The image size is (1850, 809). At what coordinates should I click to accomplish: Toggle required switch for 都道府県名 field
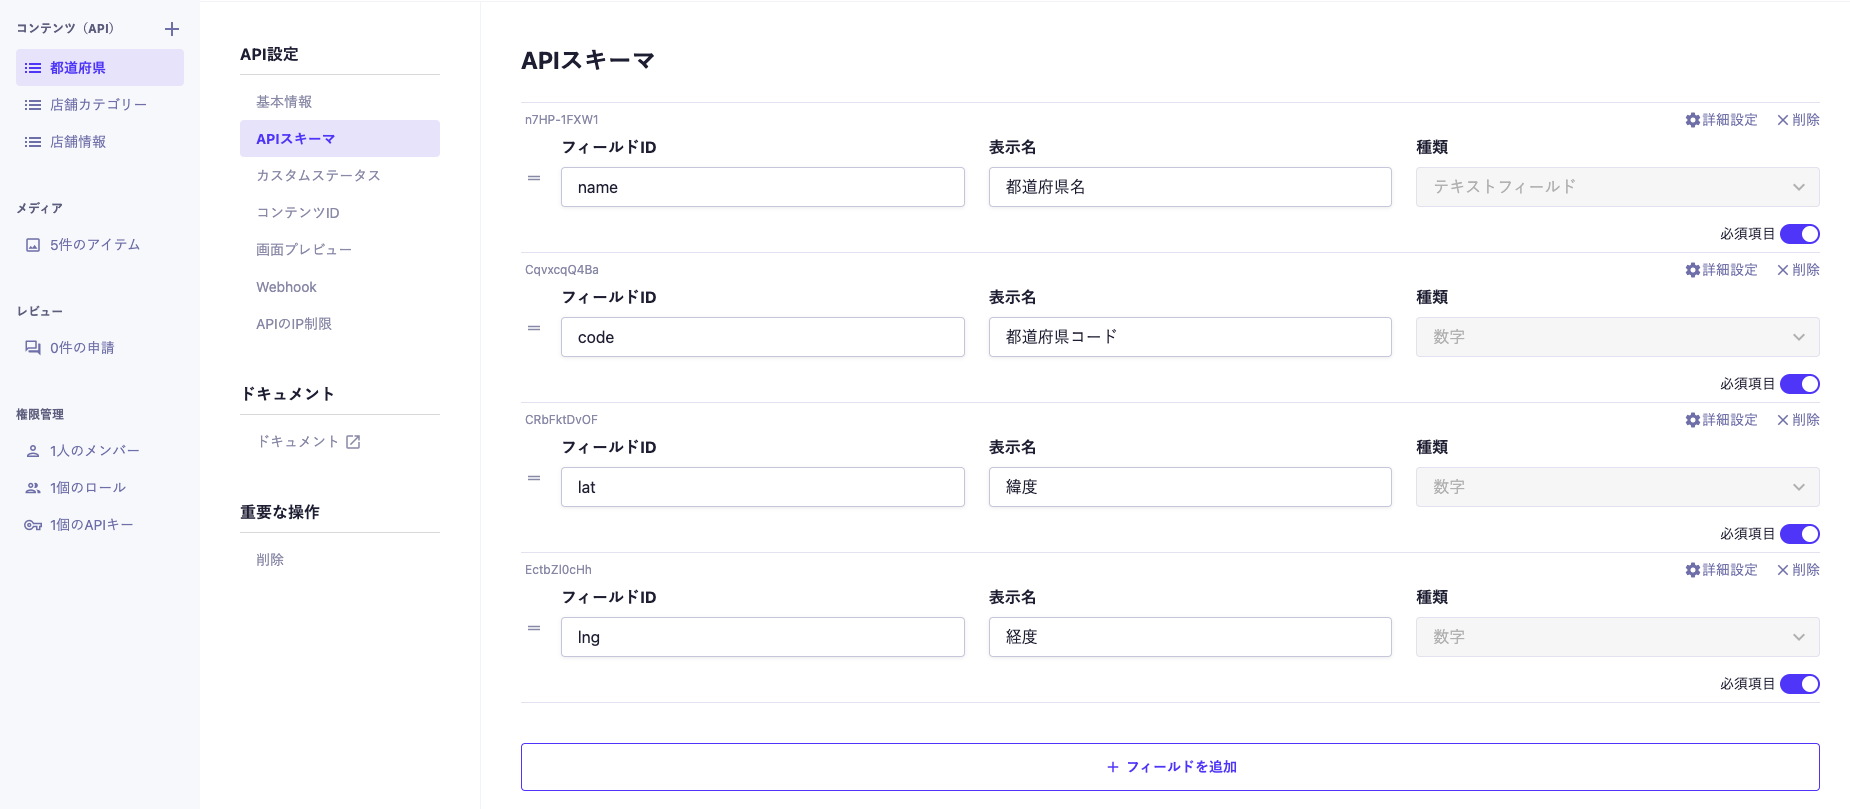tap(1799, 234)
